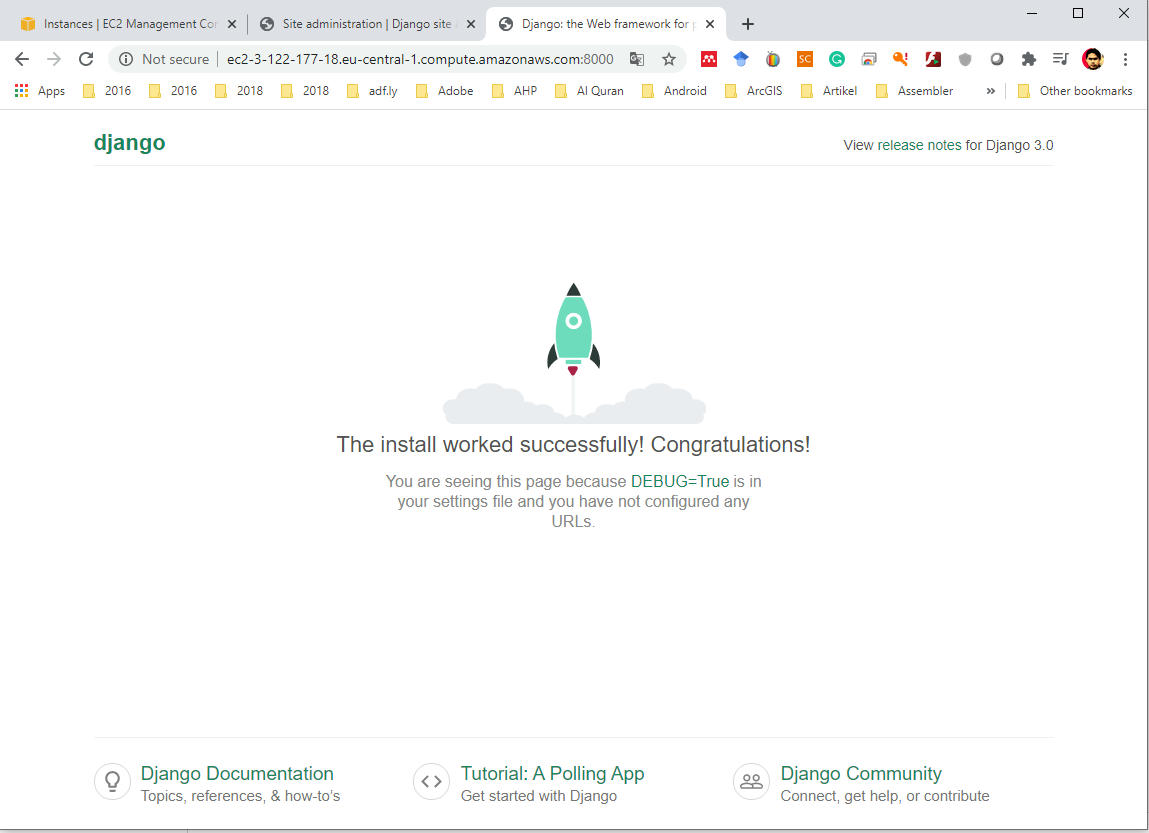Image resolution: width=1149 pixels, height=833 pixels.
Task: Click the DEBUG=True link
Action: (680, 481)
